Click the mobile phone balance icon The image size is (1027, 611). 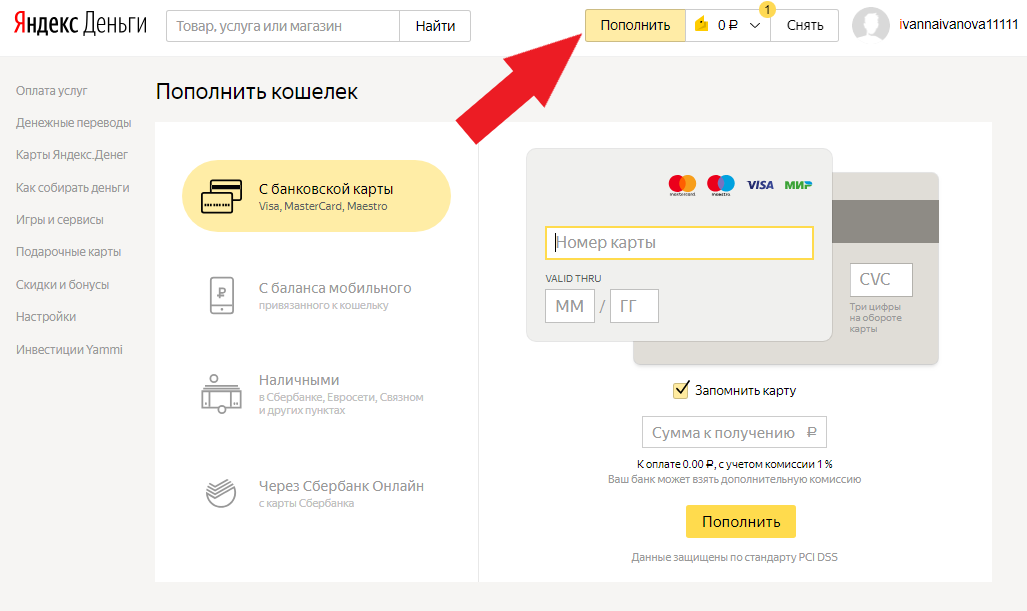(x=221, y=295)
